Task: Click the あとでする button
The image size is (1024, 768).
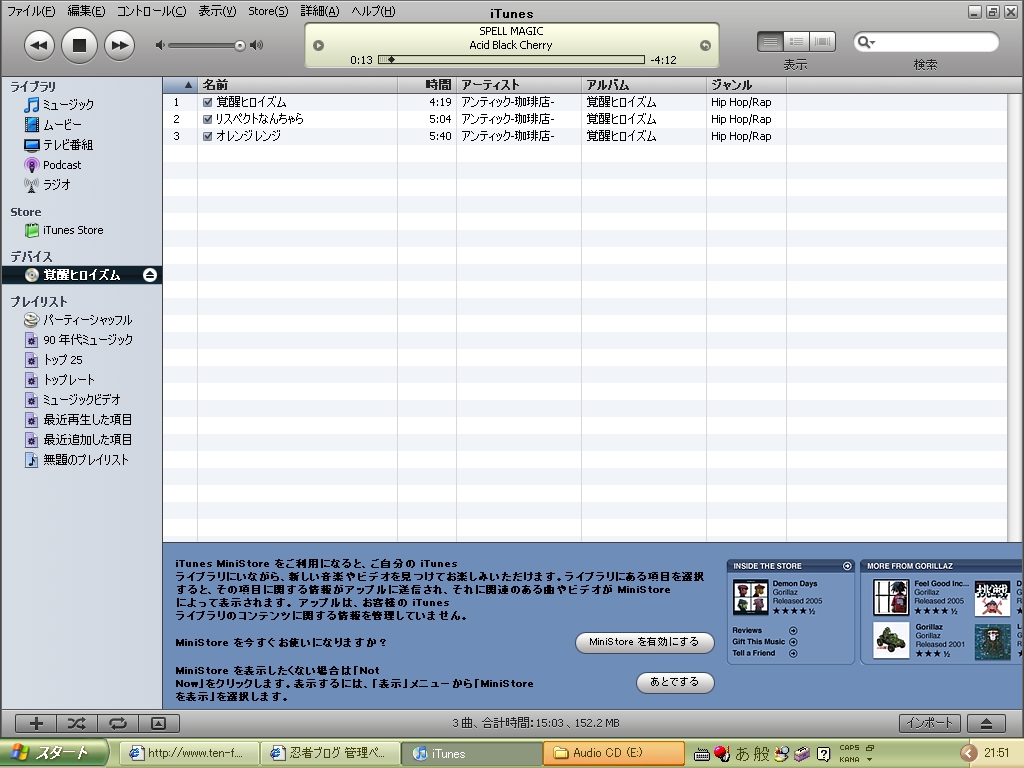Action: click(x=675, y=682)
